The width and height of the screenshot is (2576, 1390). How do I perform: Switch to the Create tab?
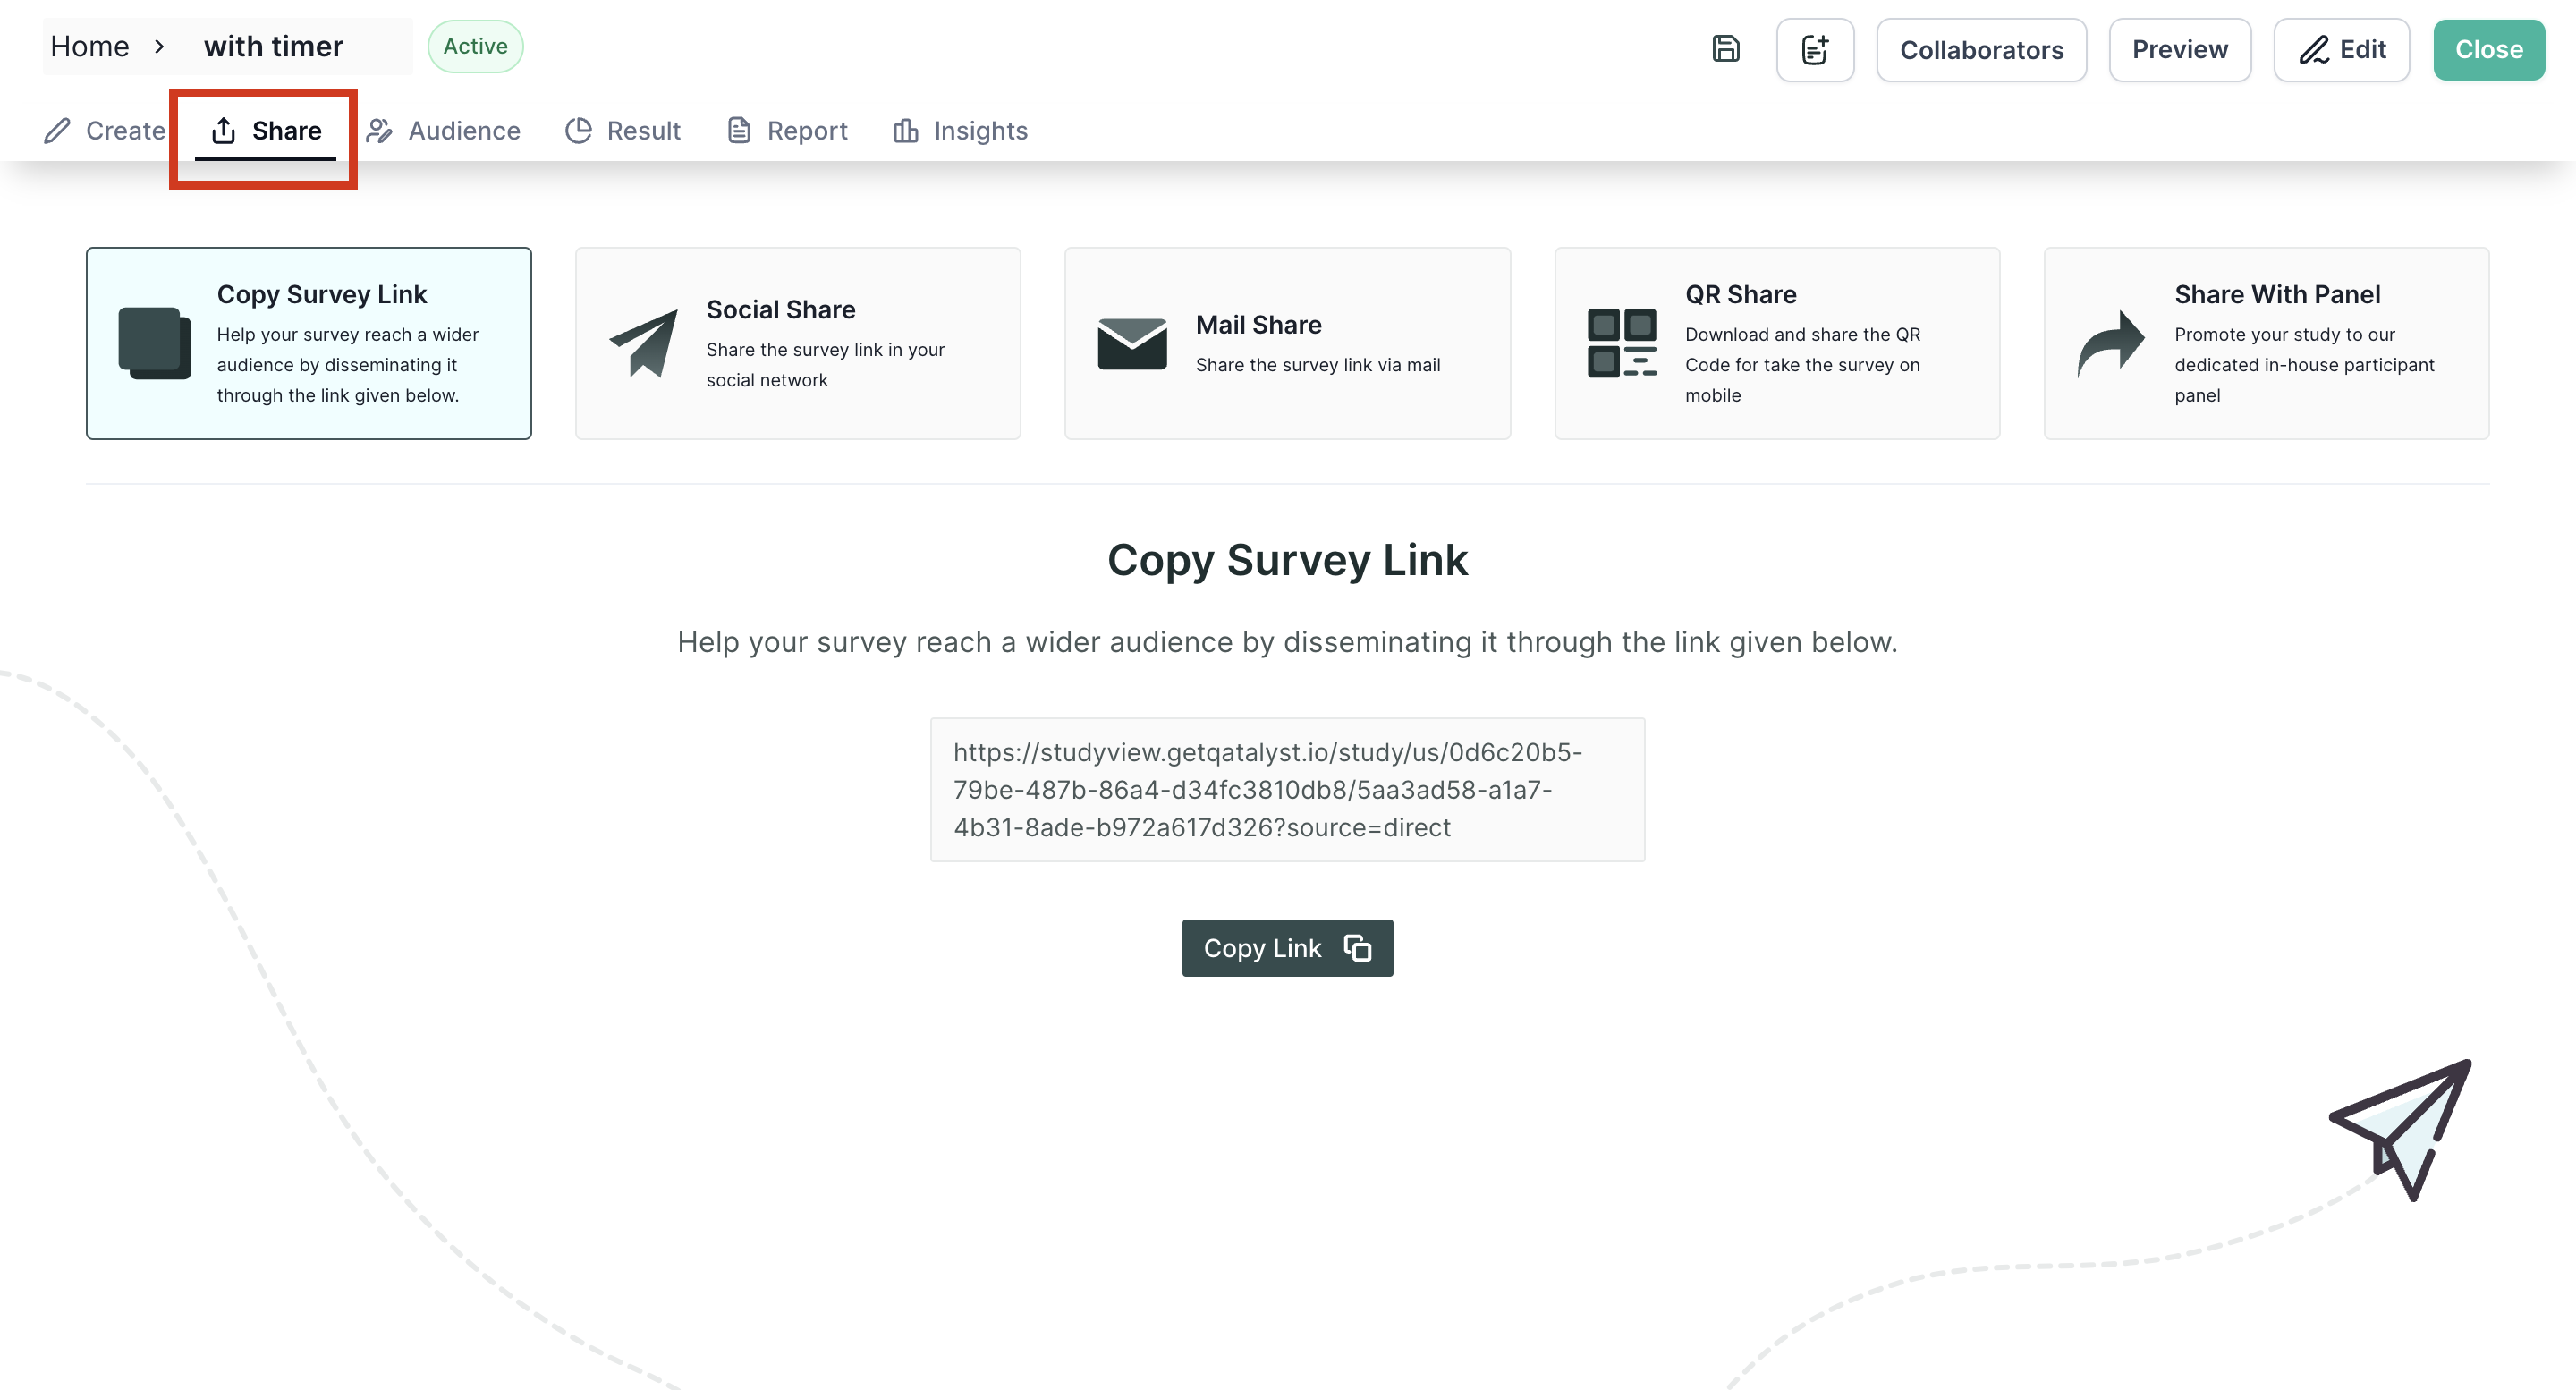tap(104, 130)
